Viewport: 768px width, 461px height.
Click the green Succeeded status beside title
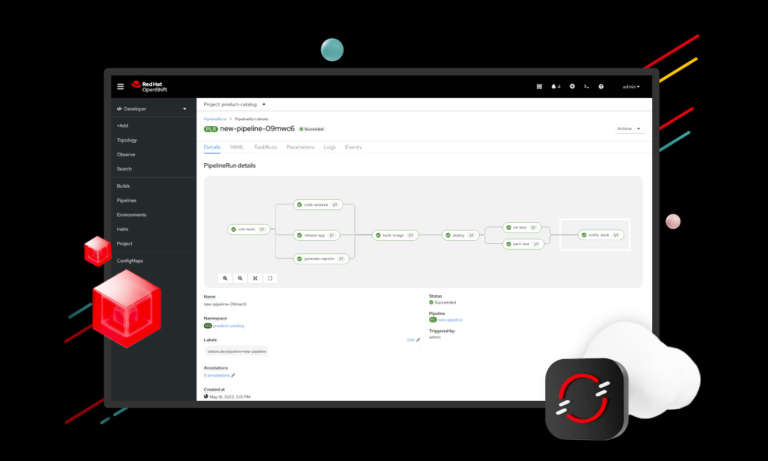312,129
